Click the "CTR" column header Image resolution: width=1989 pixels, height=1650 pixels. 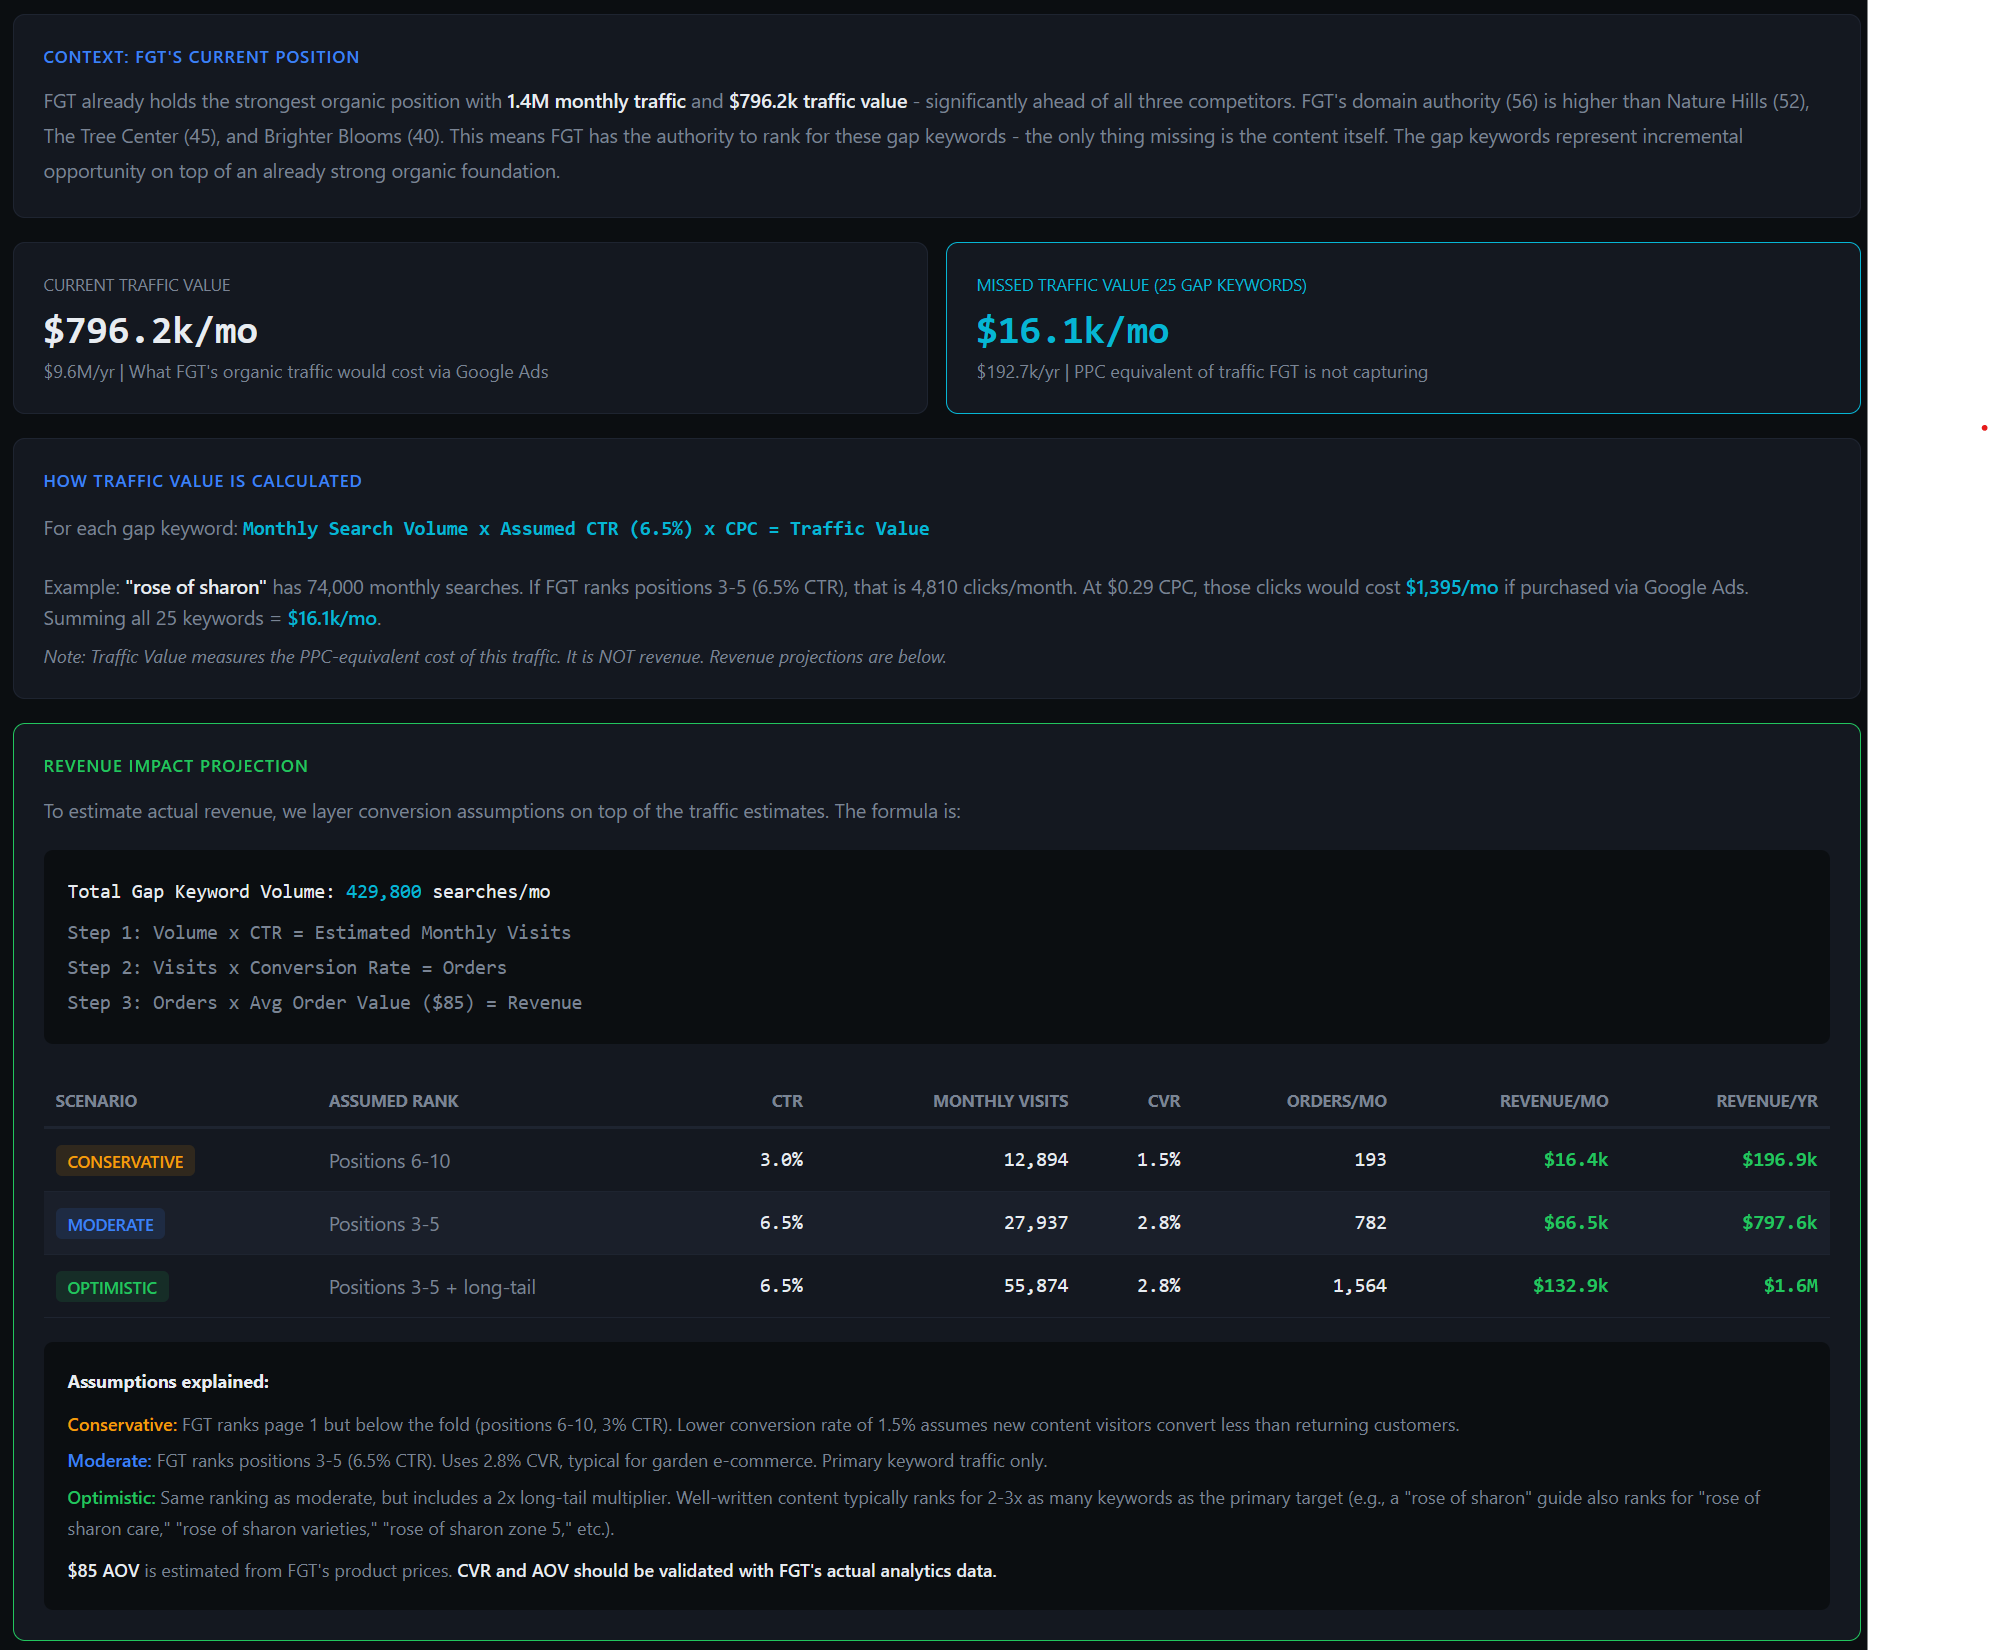coord(787,1101)
